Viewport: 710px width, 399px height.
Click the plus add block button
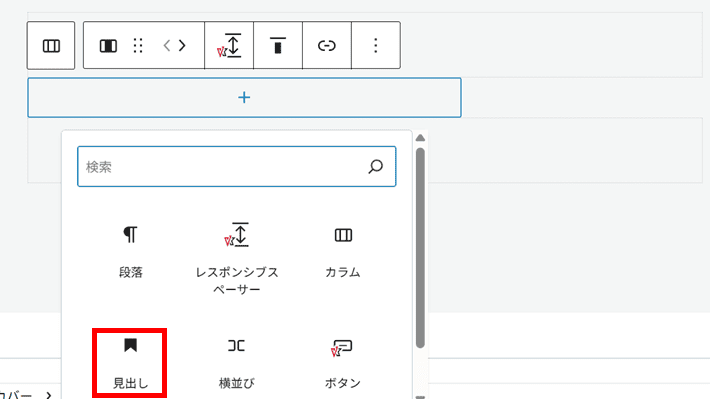point(245,97)
